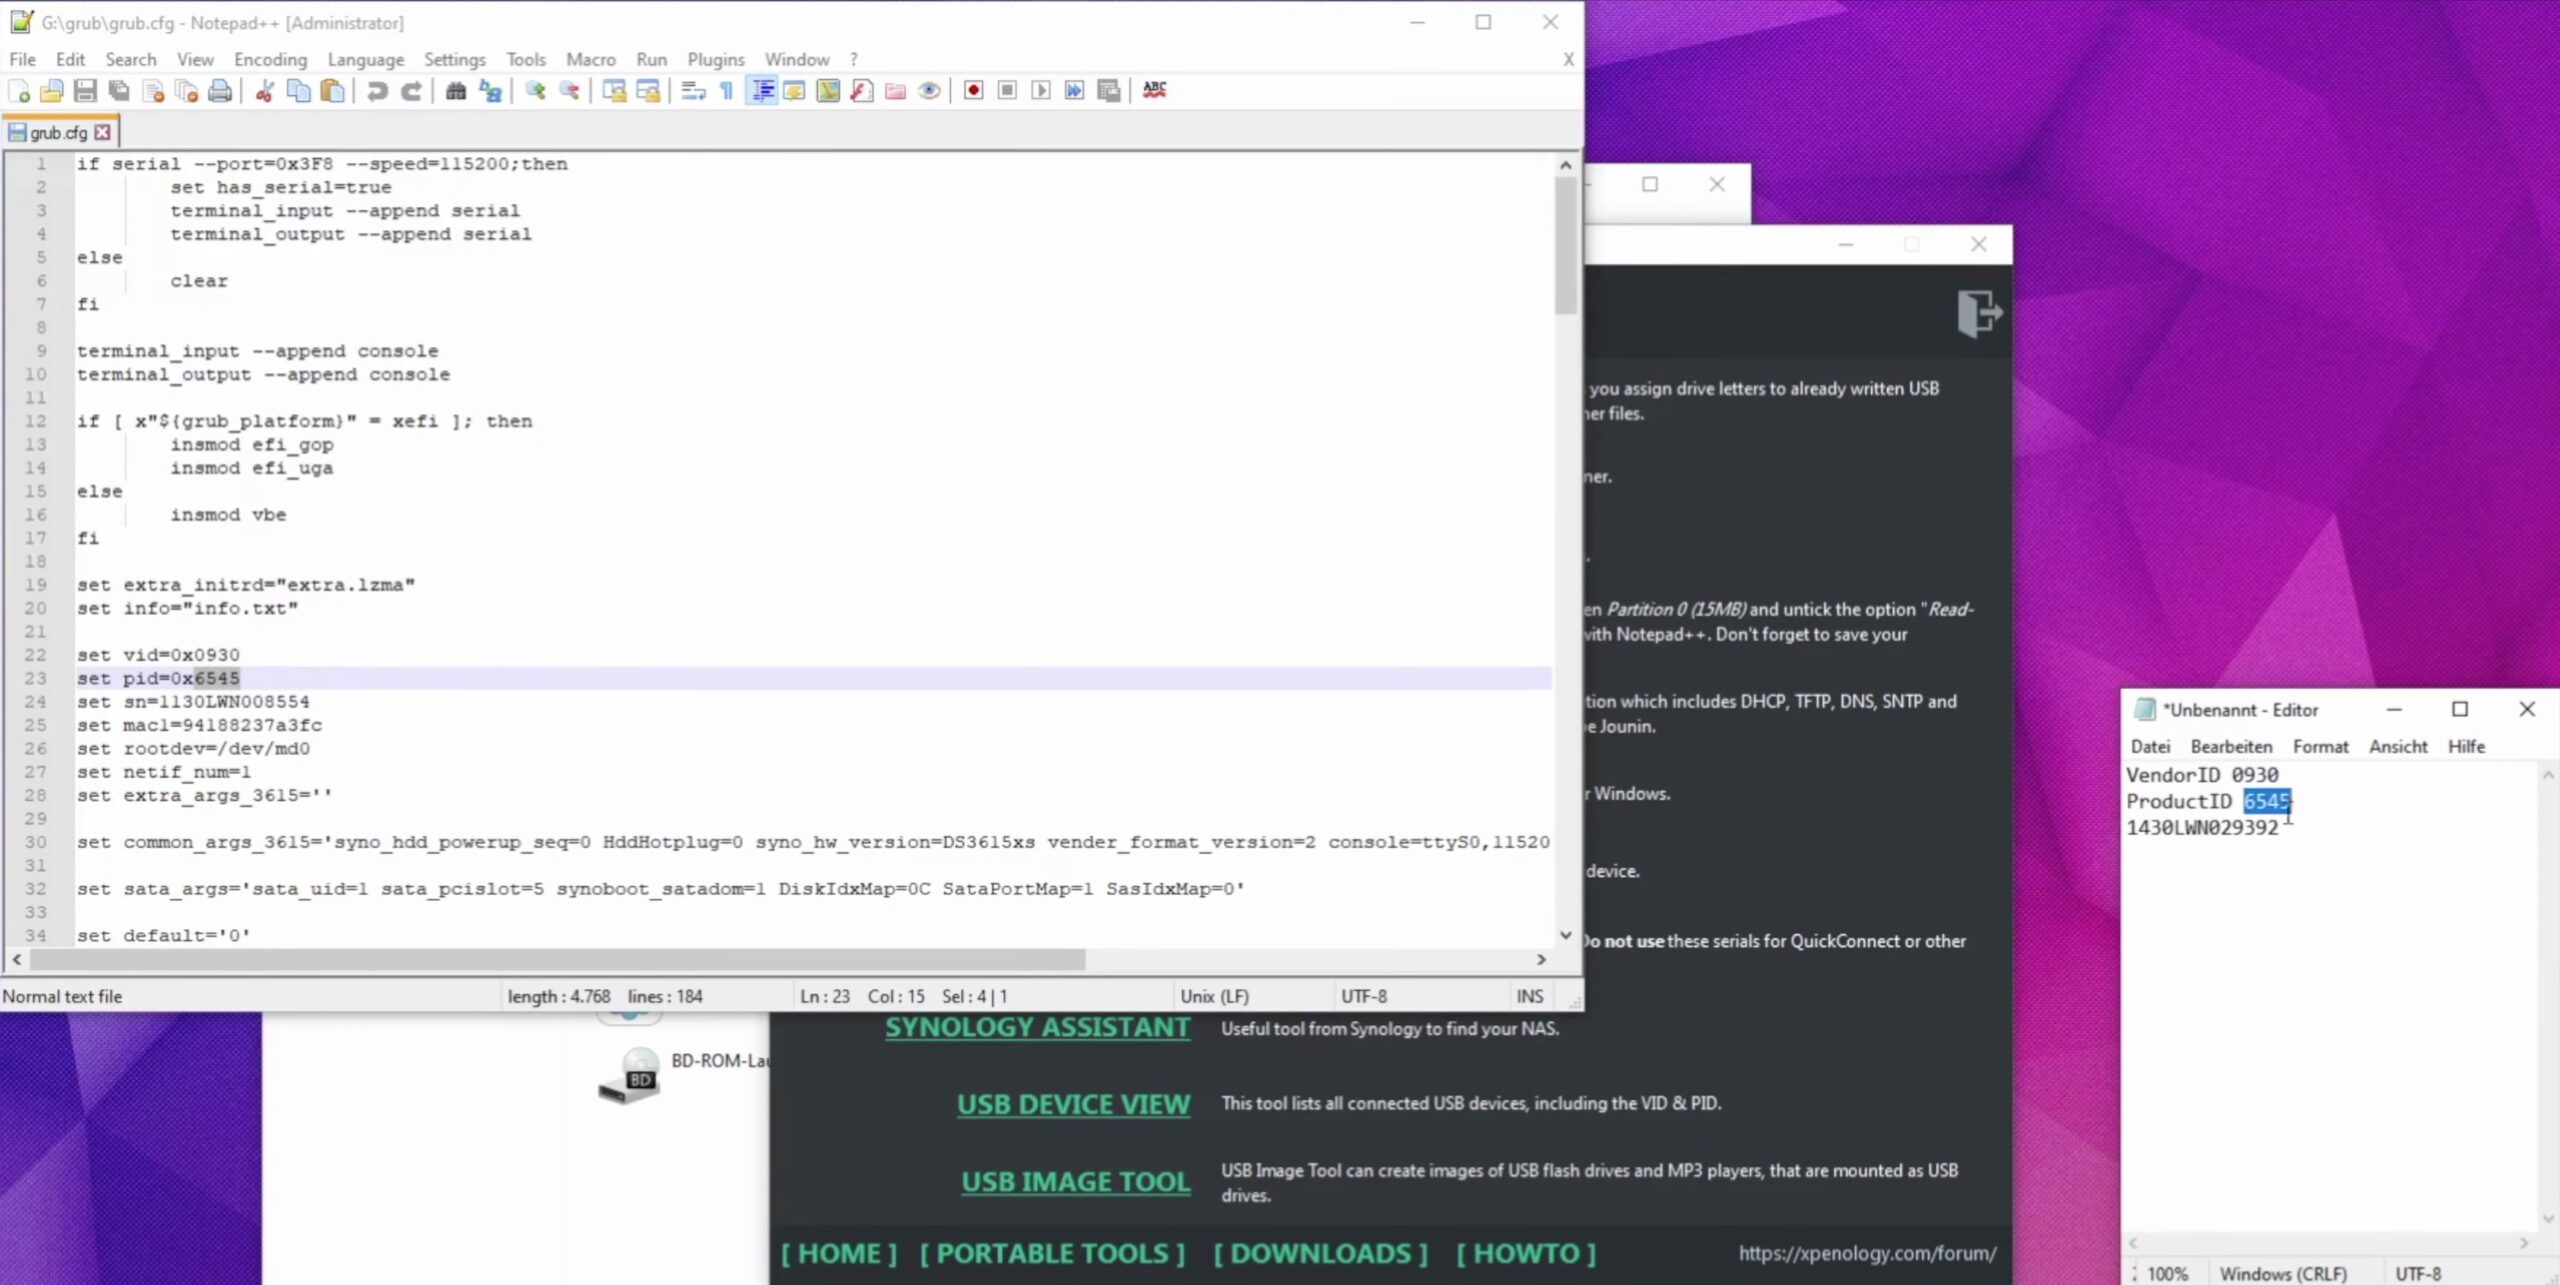Toggle Show All Characters pilcrow icon
This screenshot has height=1285, width=2560.
click(727, 91)
